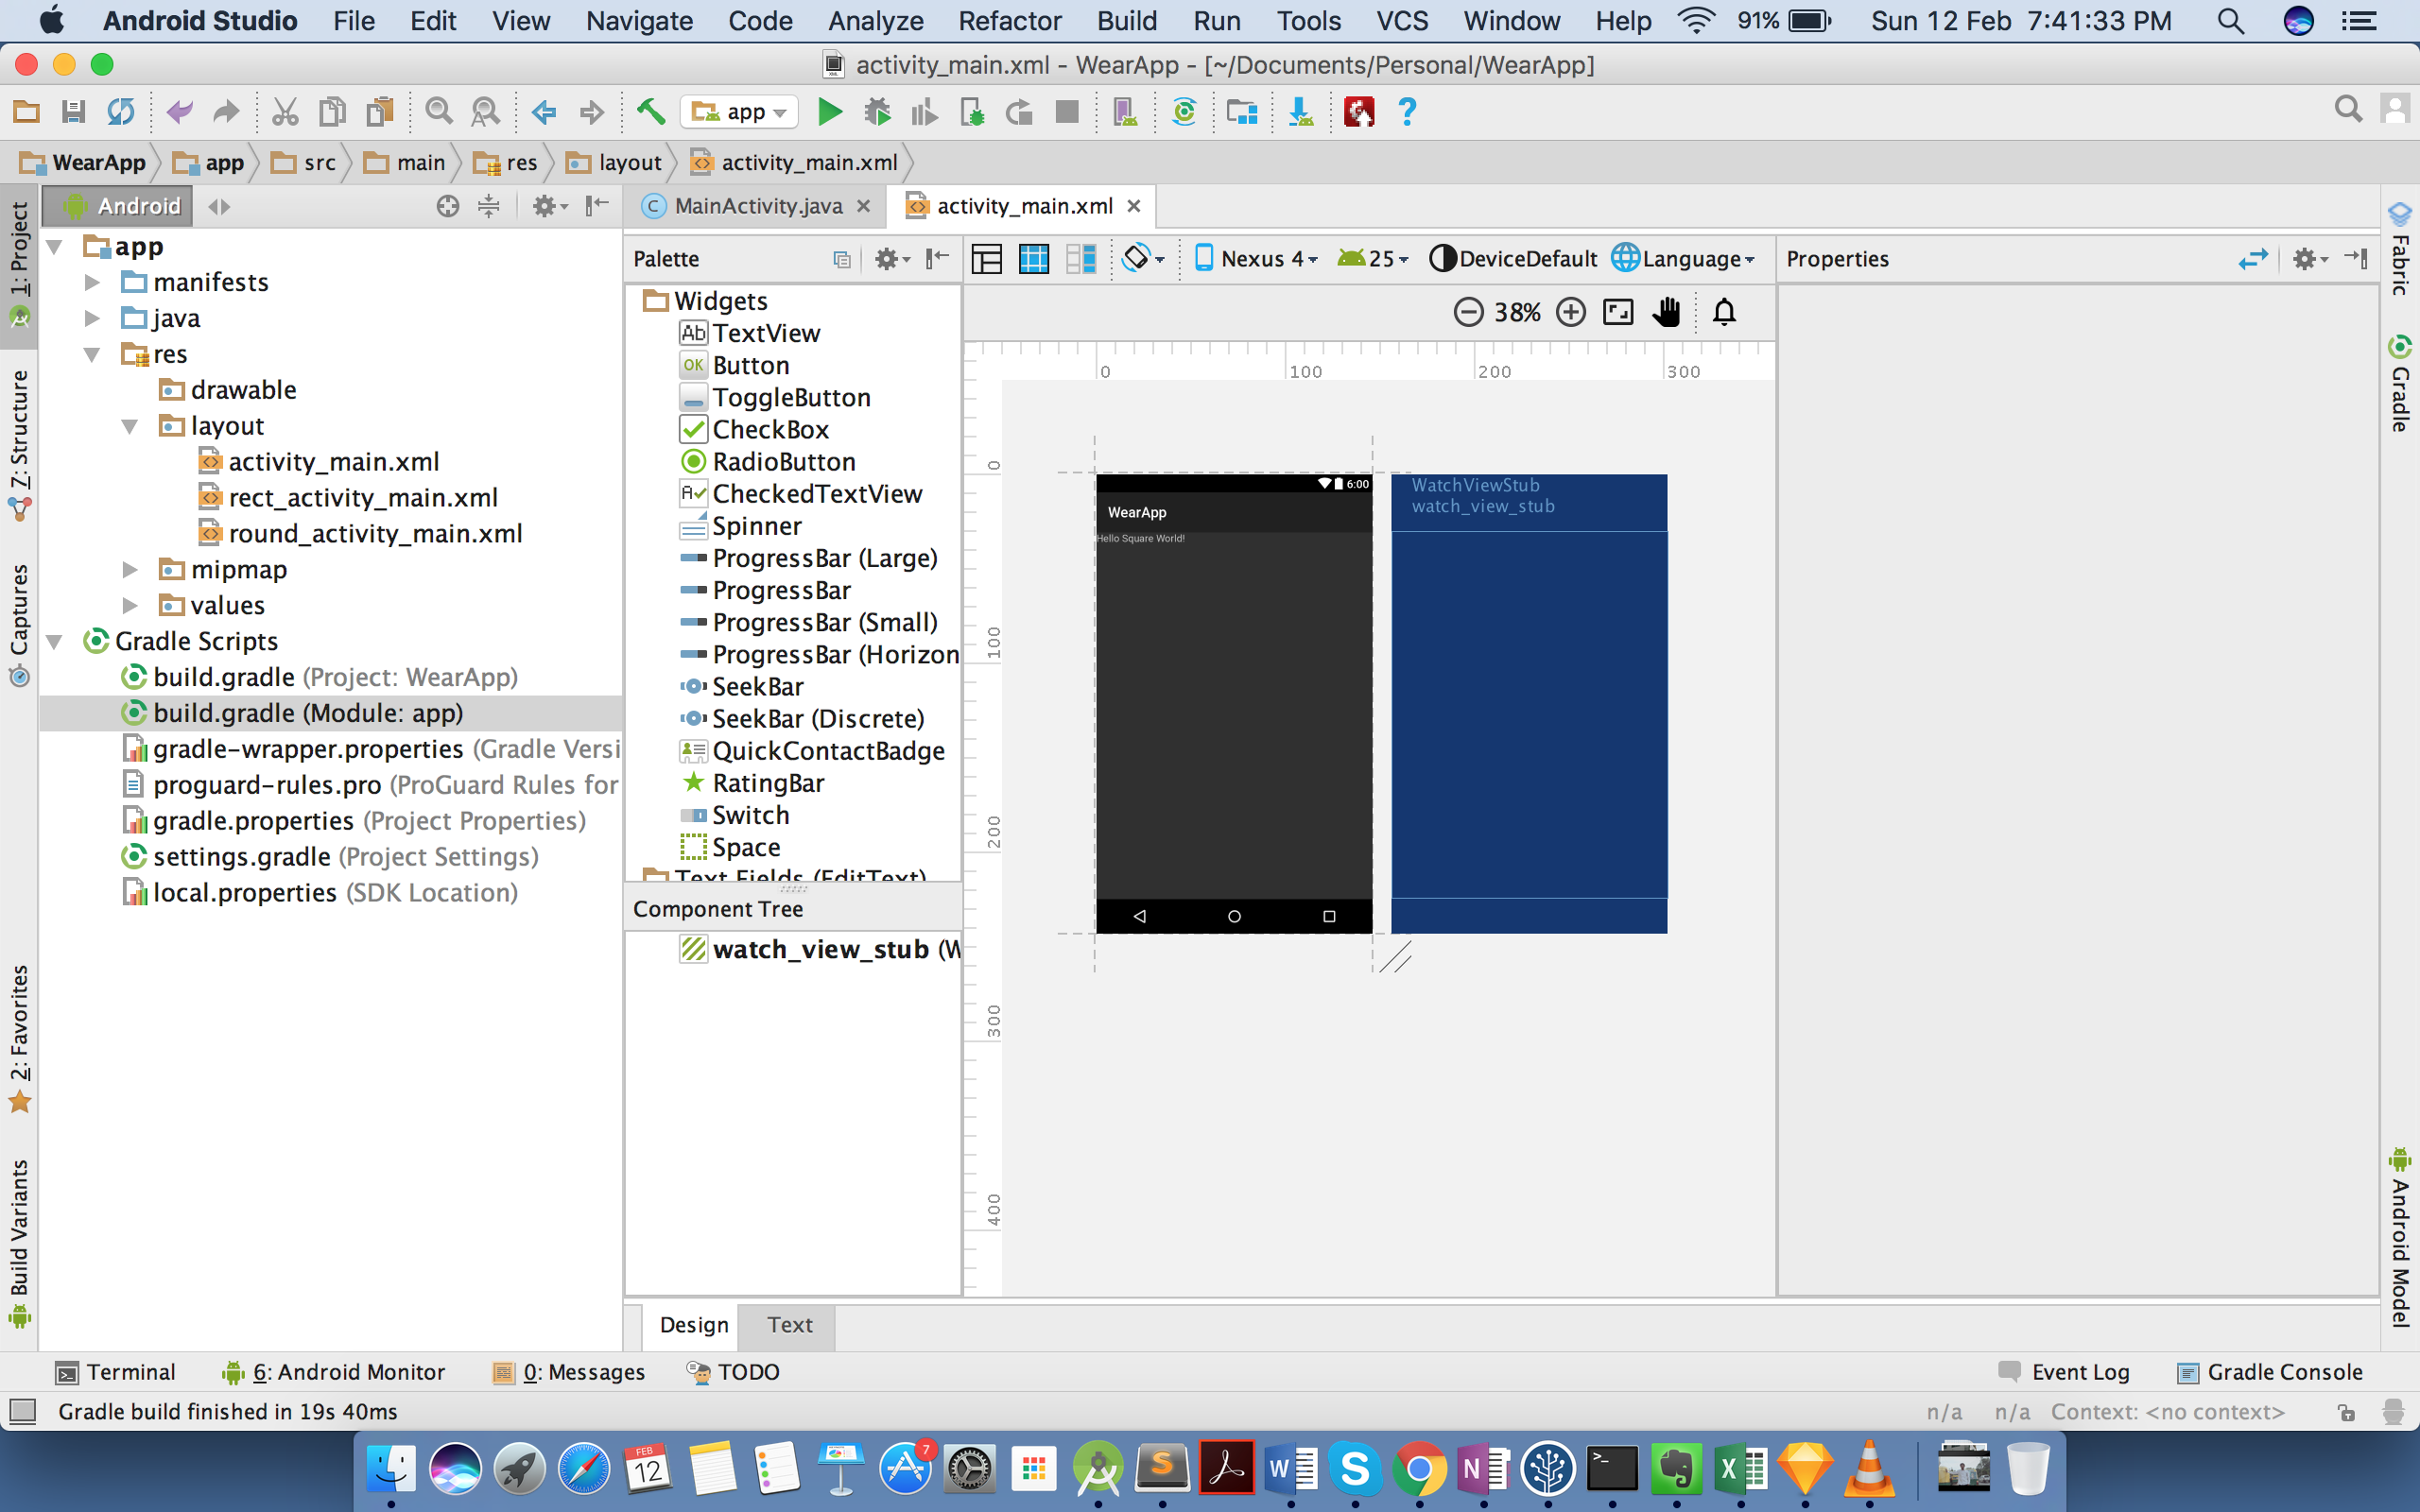The height and width of the screenshot is (1512, 2420).
Task: Switch to the MainActivity.java tab
Action: 757,206
